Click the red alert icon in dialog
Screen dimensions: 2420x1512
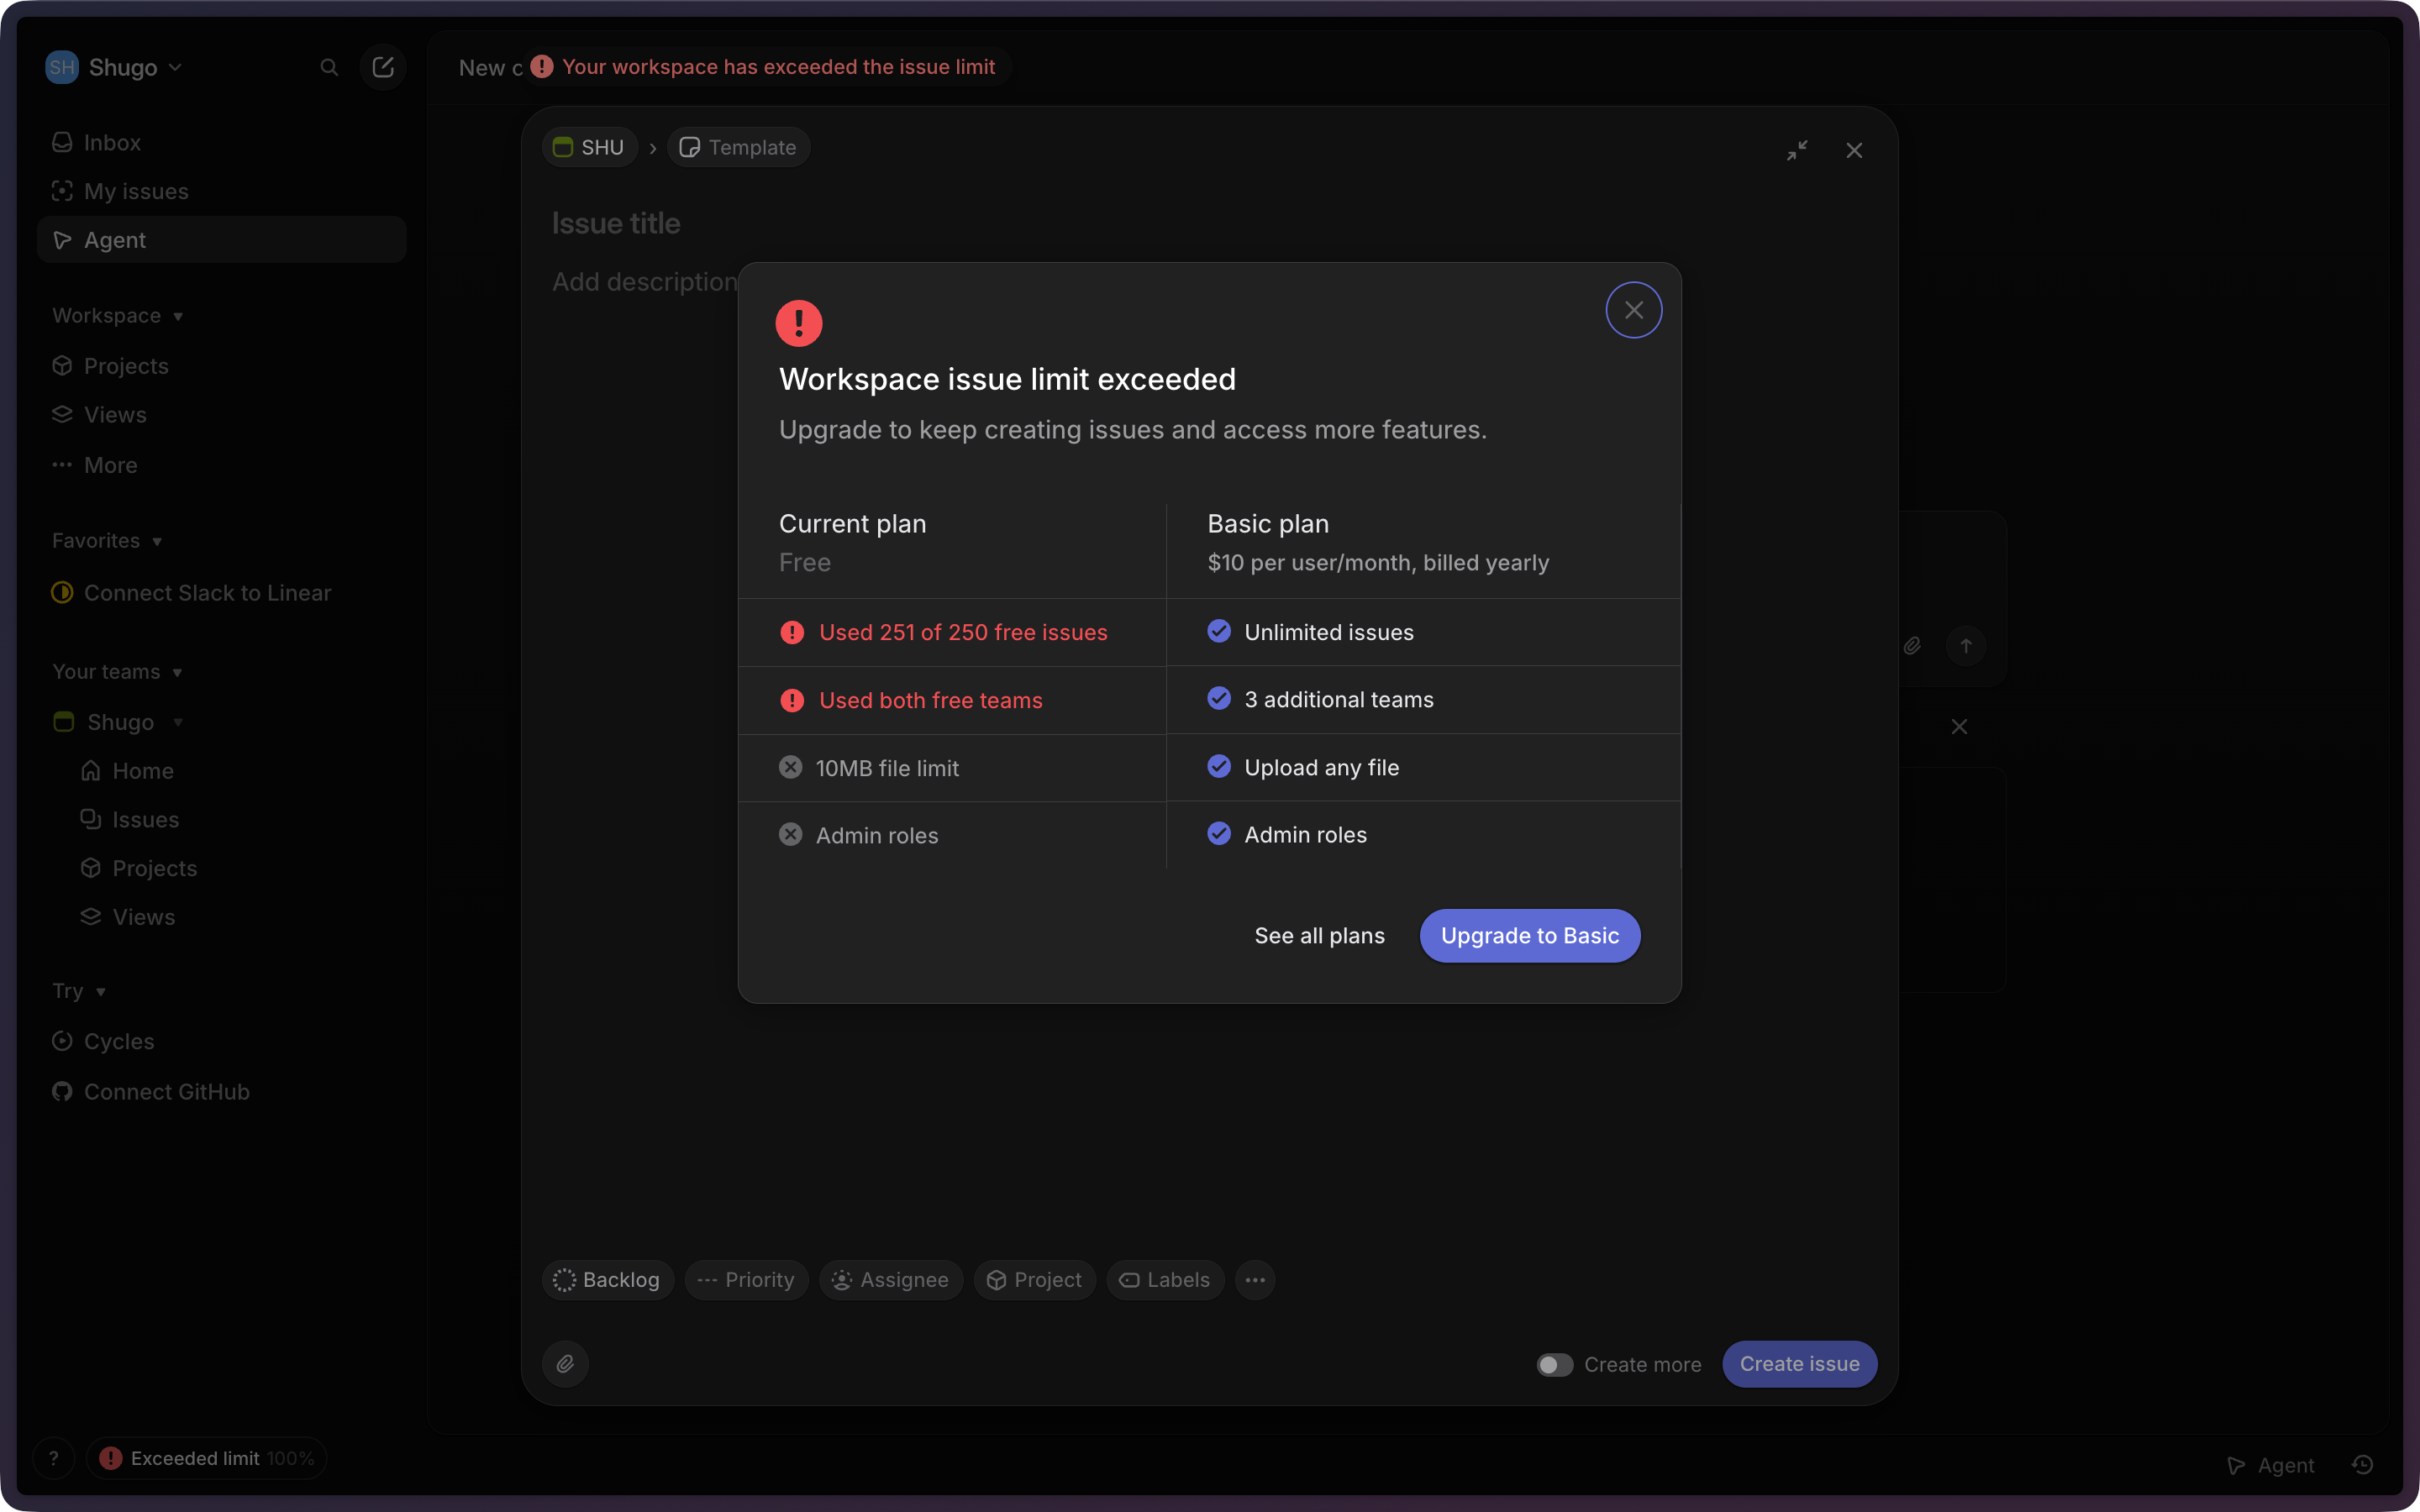click(799, 323)
